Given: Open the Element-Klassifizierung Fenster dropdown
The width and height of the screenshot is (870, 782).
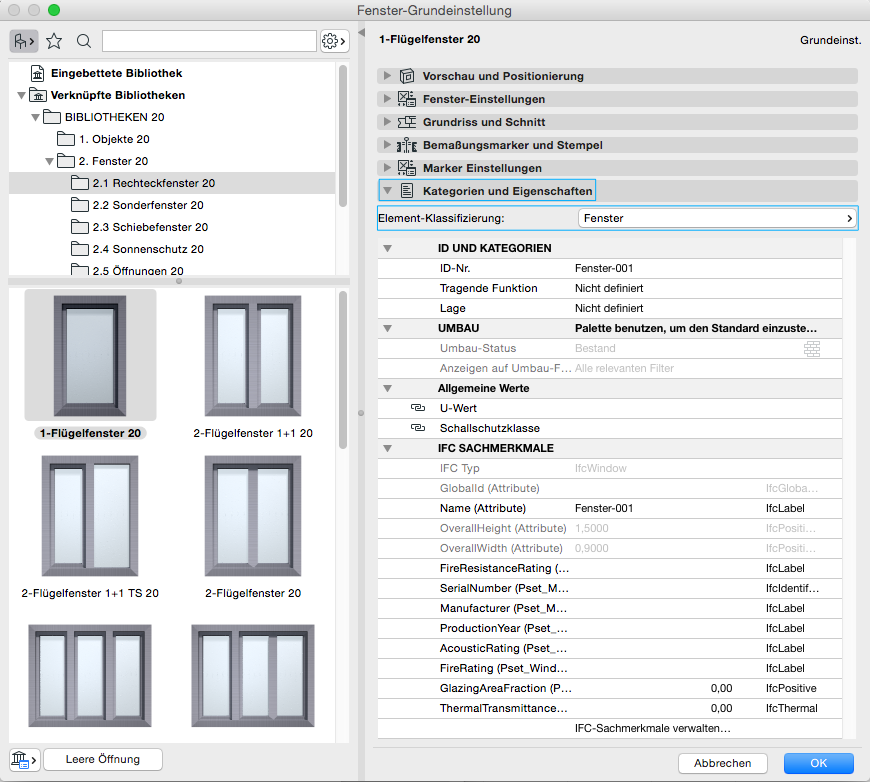Looking at the screenshot, I should [x=717, y=217].
